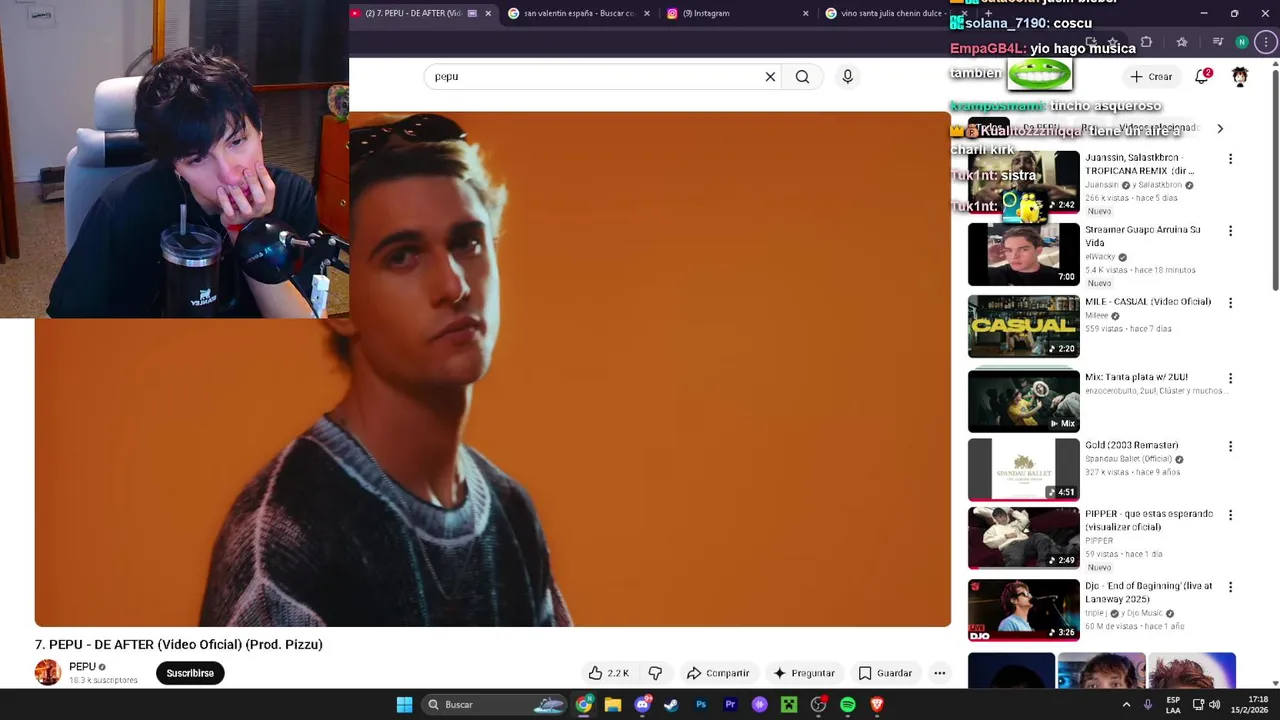Viewport: 1280px width, 720px height.
Task: Open options for Juanssin TROPICANA REMIX video
Action: [1230, 158]
